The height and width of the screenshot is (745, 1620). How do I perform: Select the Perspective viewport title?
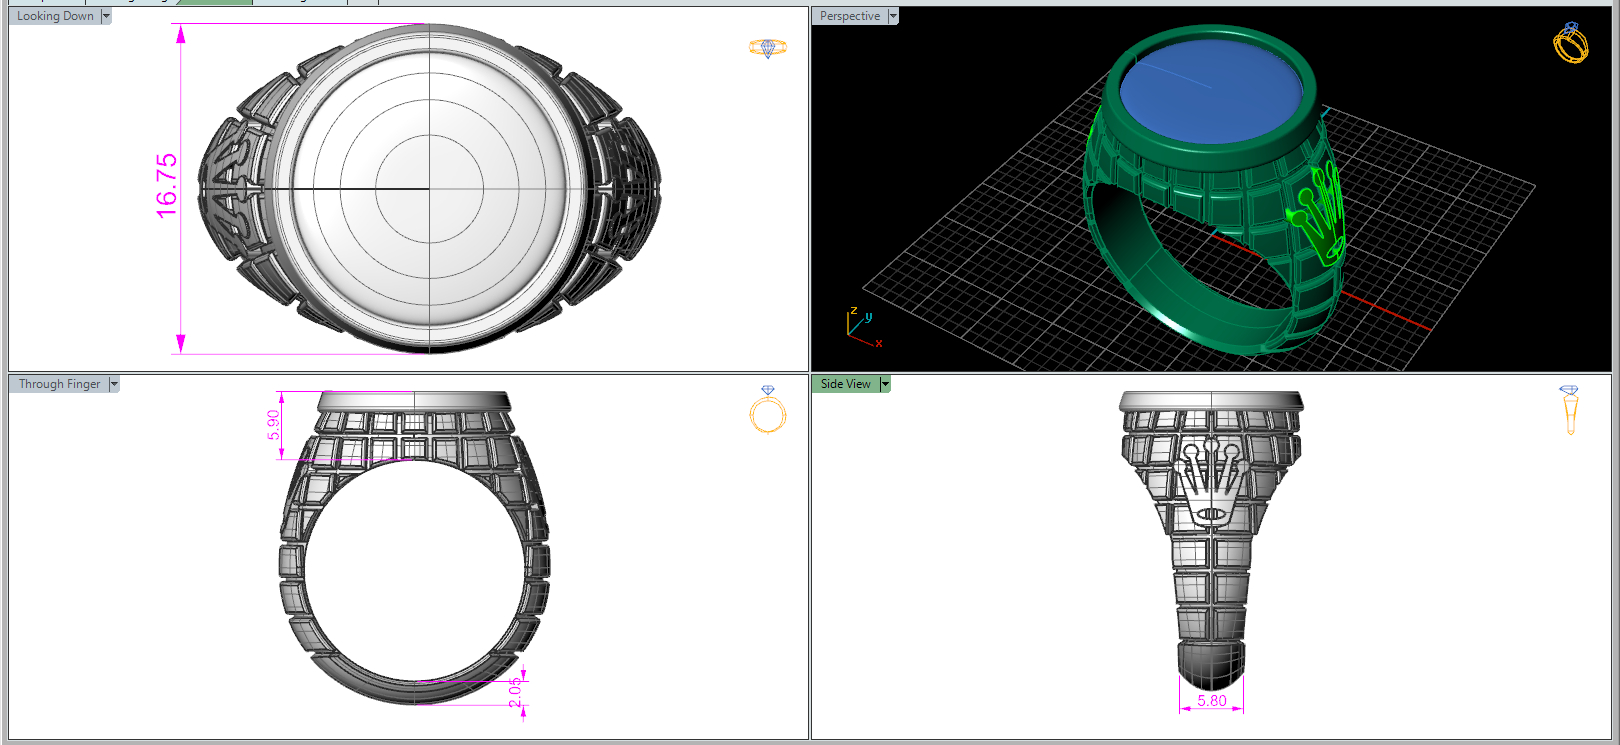coord(850,16)
